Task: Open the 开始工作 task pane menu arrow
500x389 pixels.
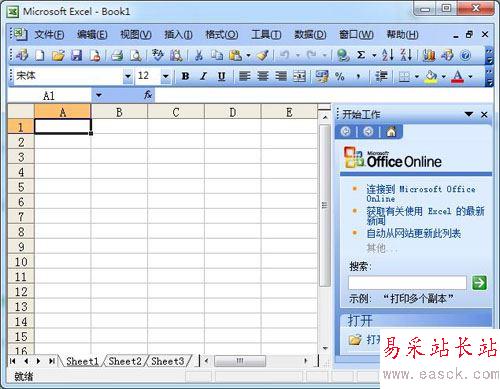Action: tap(469, 114)
